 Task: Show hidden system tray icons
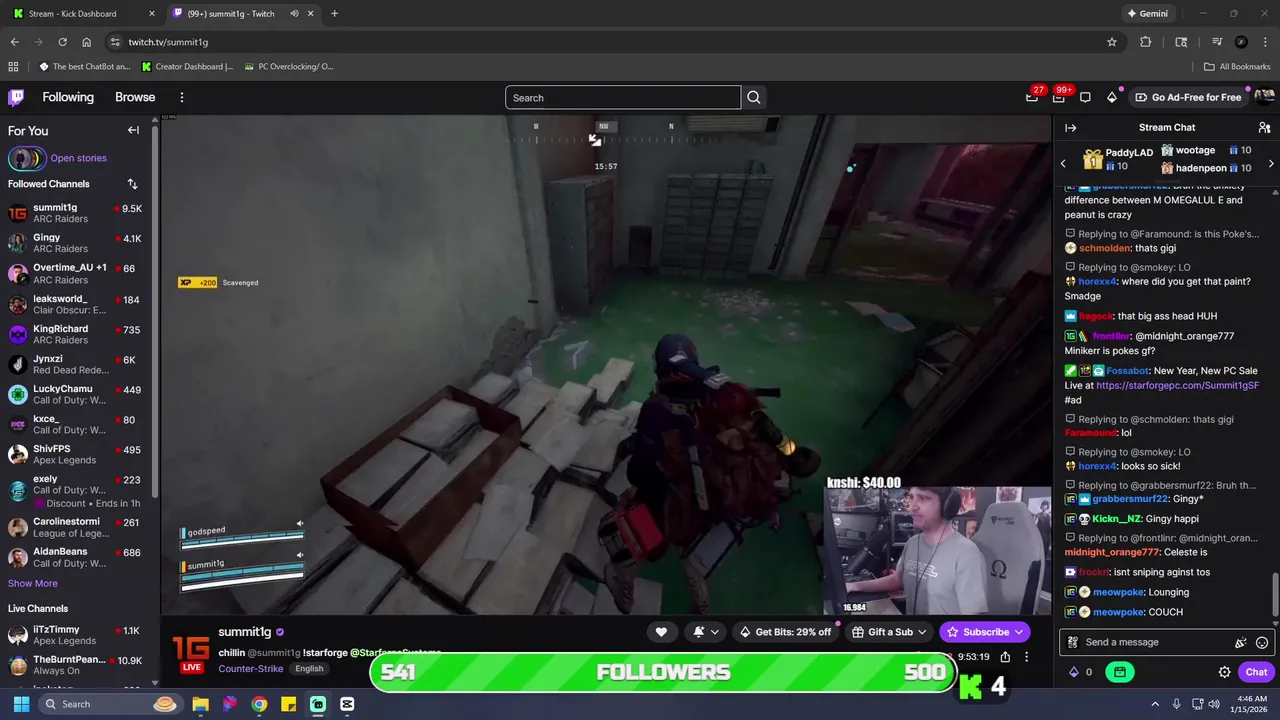(x=1155, y=704)
